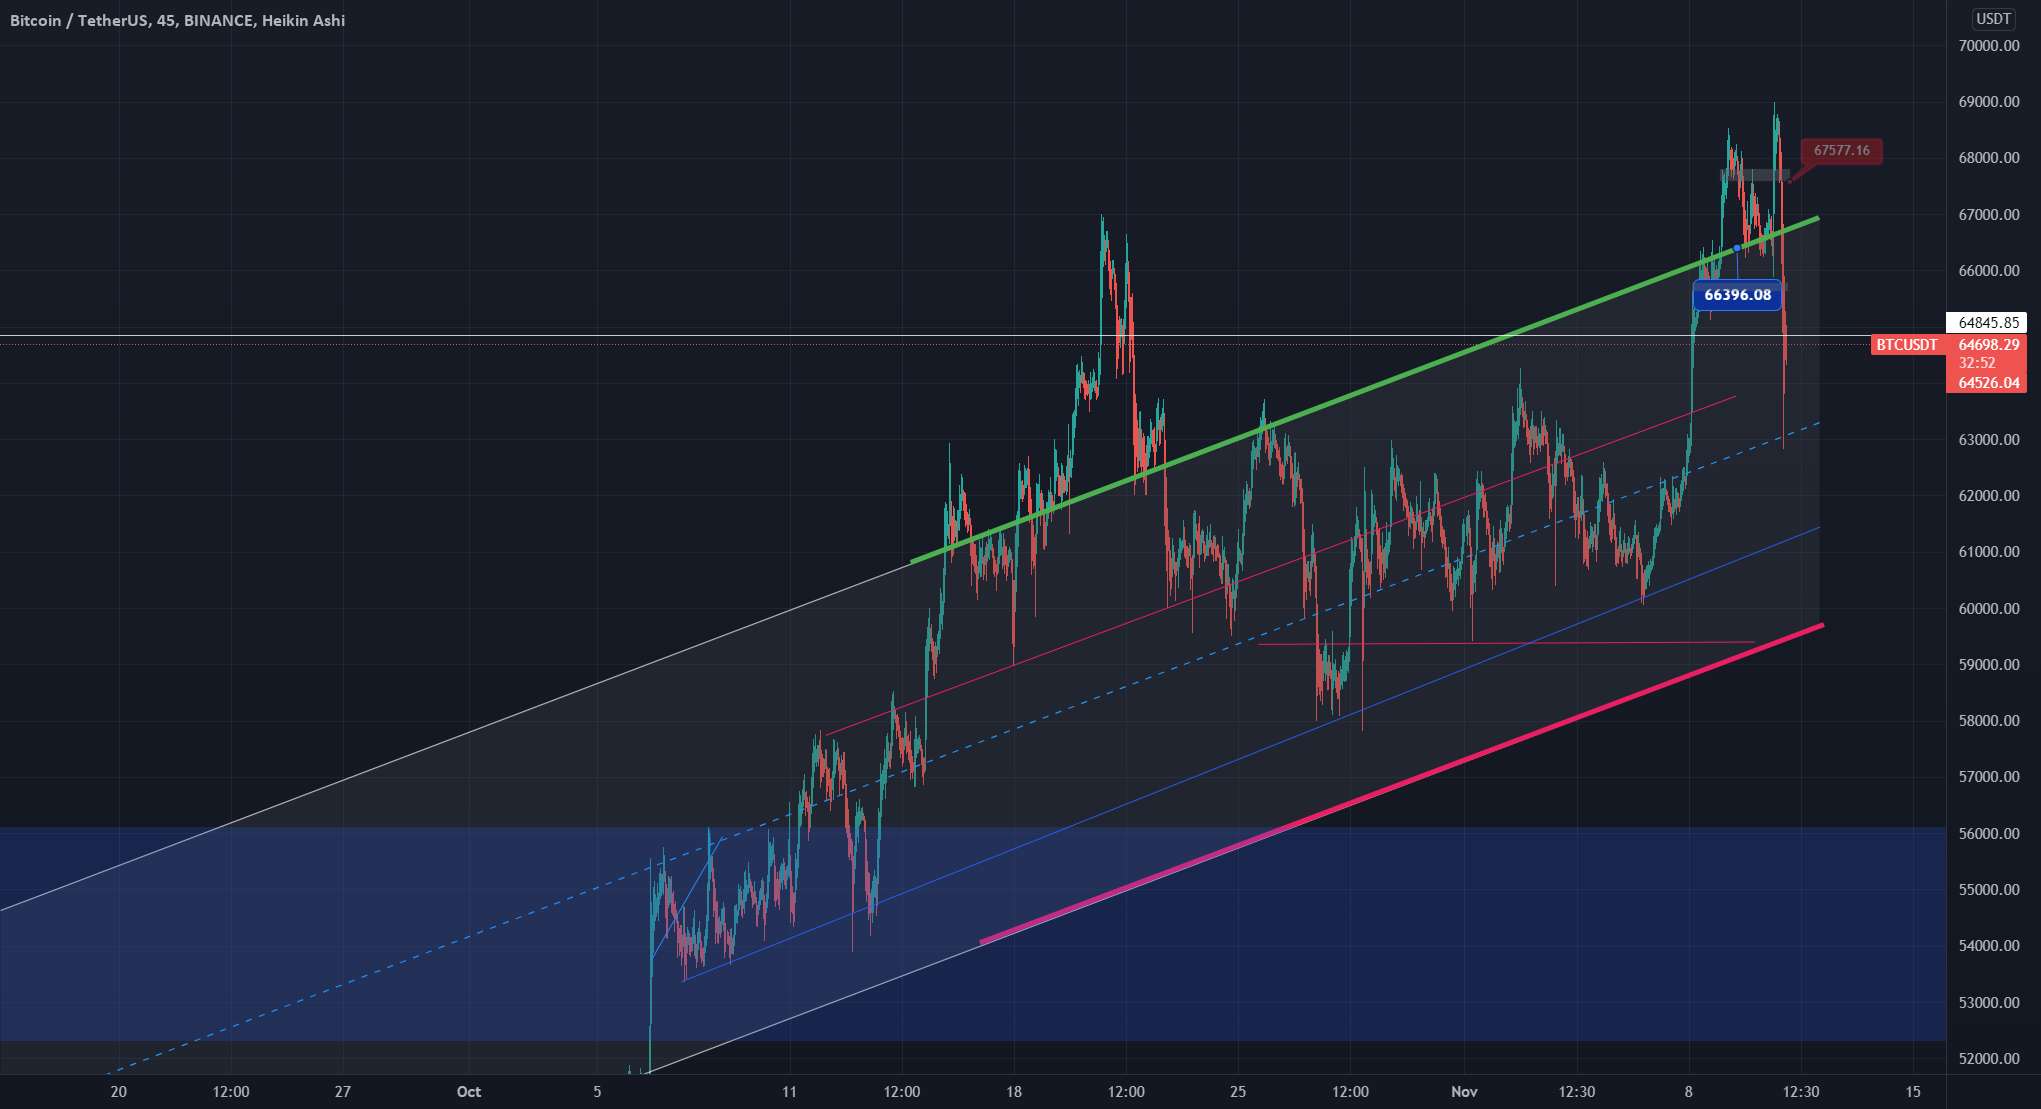The height and width of the screenshot is (1109, 2041).
Task: Click the 60000.00 price axis label
Action: 1989,609
